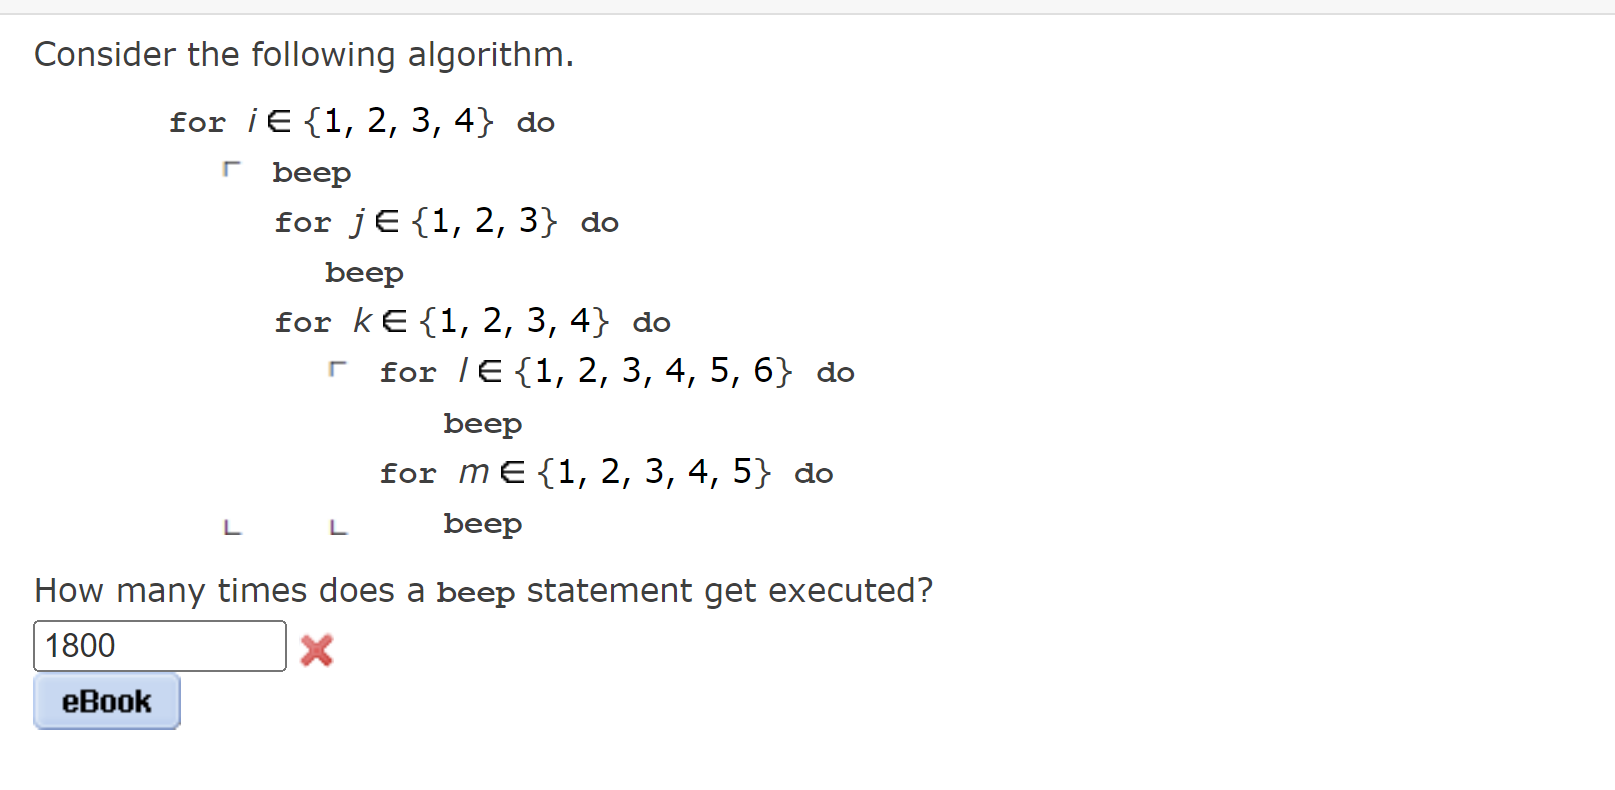This screenshot has width=1615, height=790.
Task: Click the bracket marker beside the first beep
Action: point(232,168)
